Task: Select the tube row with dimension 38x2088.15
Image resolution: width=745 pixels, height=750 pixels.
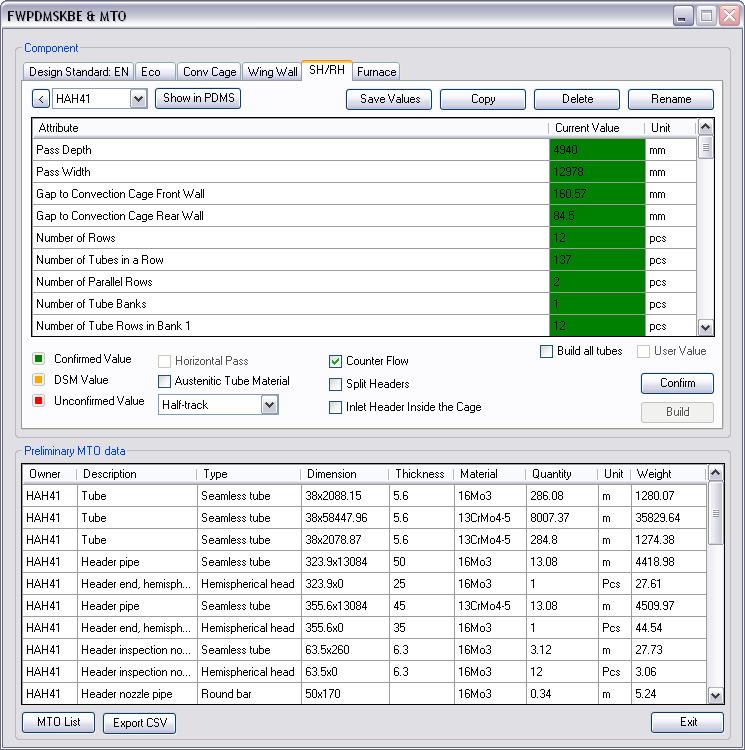Action: (364, 496)
